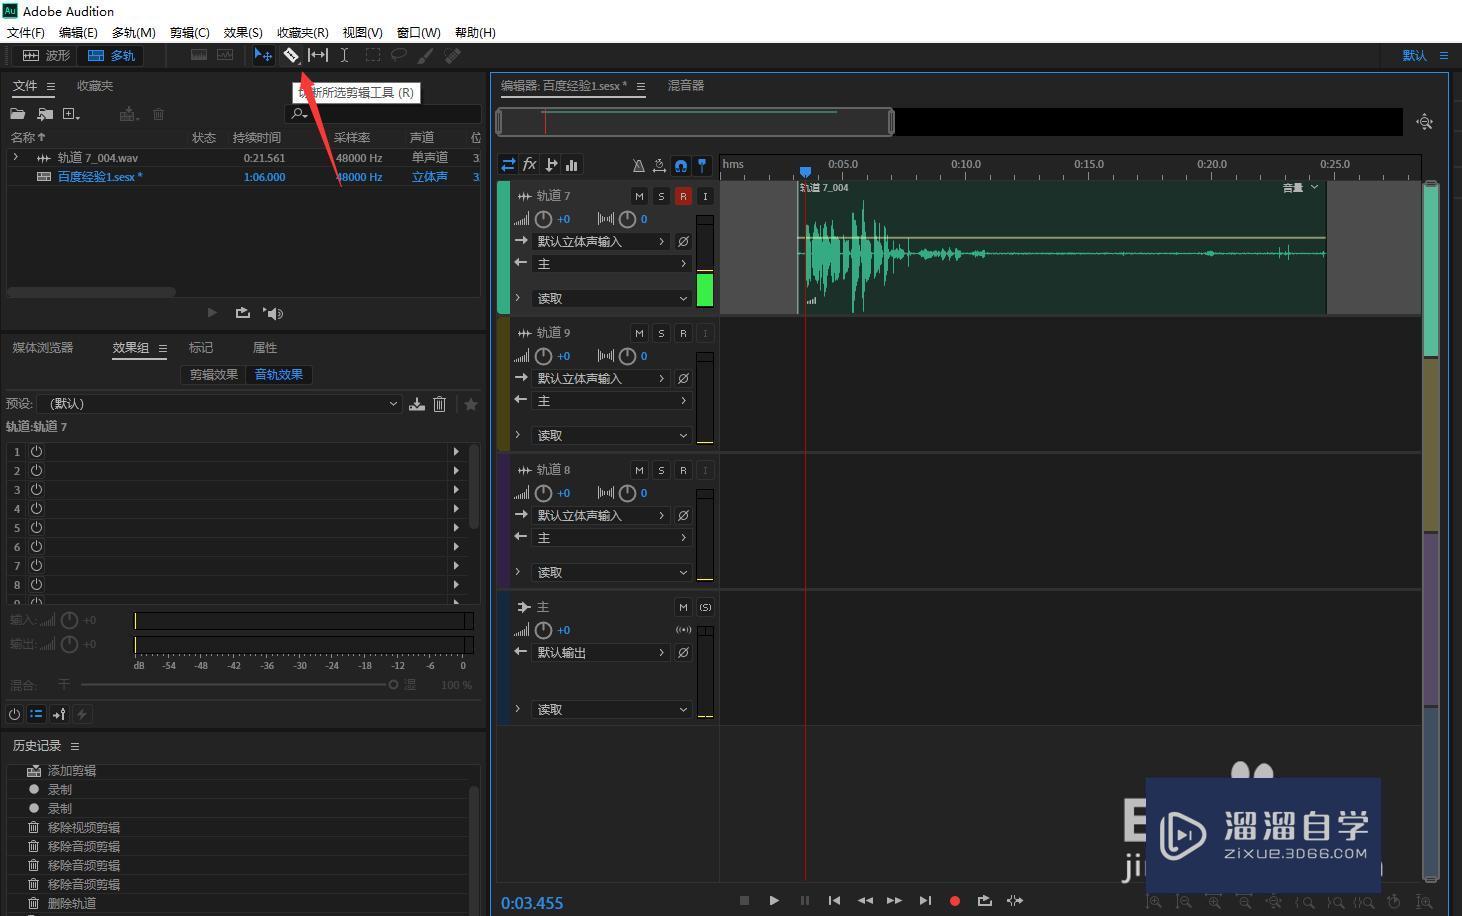1462x916 pixels.
Task: Switch to 波形 waveform view
Action: coord(47,56)
